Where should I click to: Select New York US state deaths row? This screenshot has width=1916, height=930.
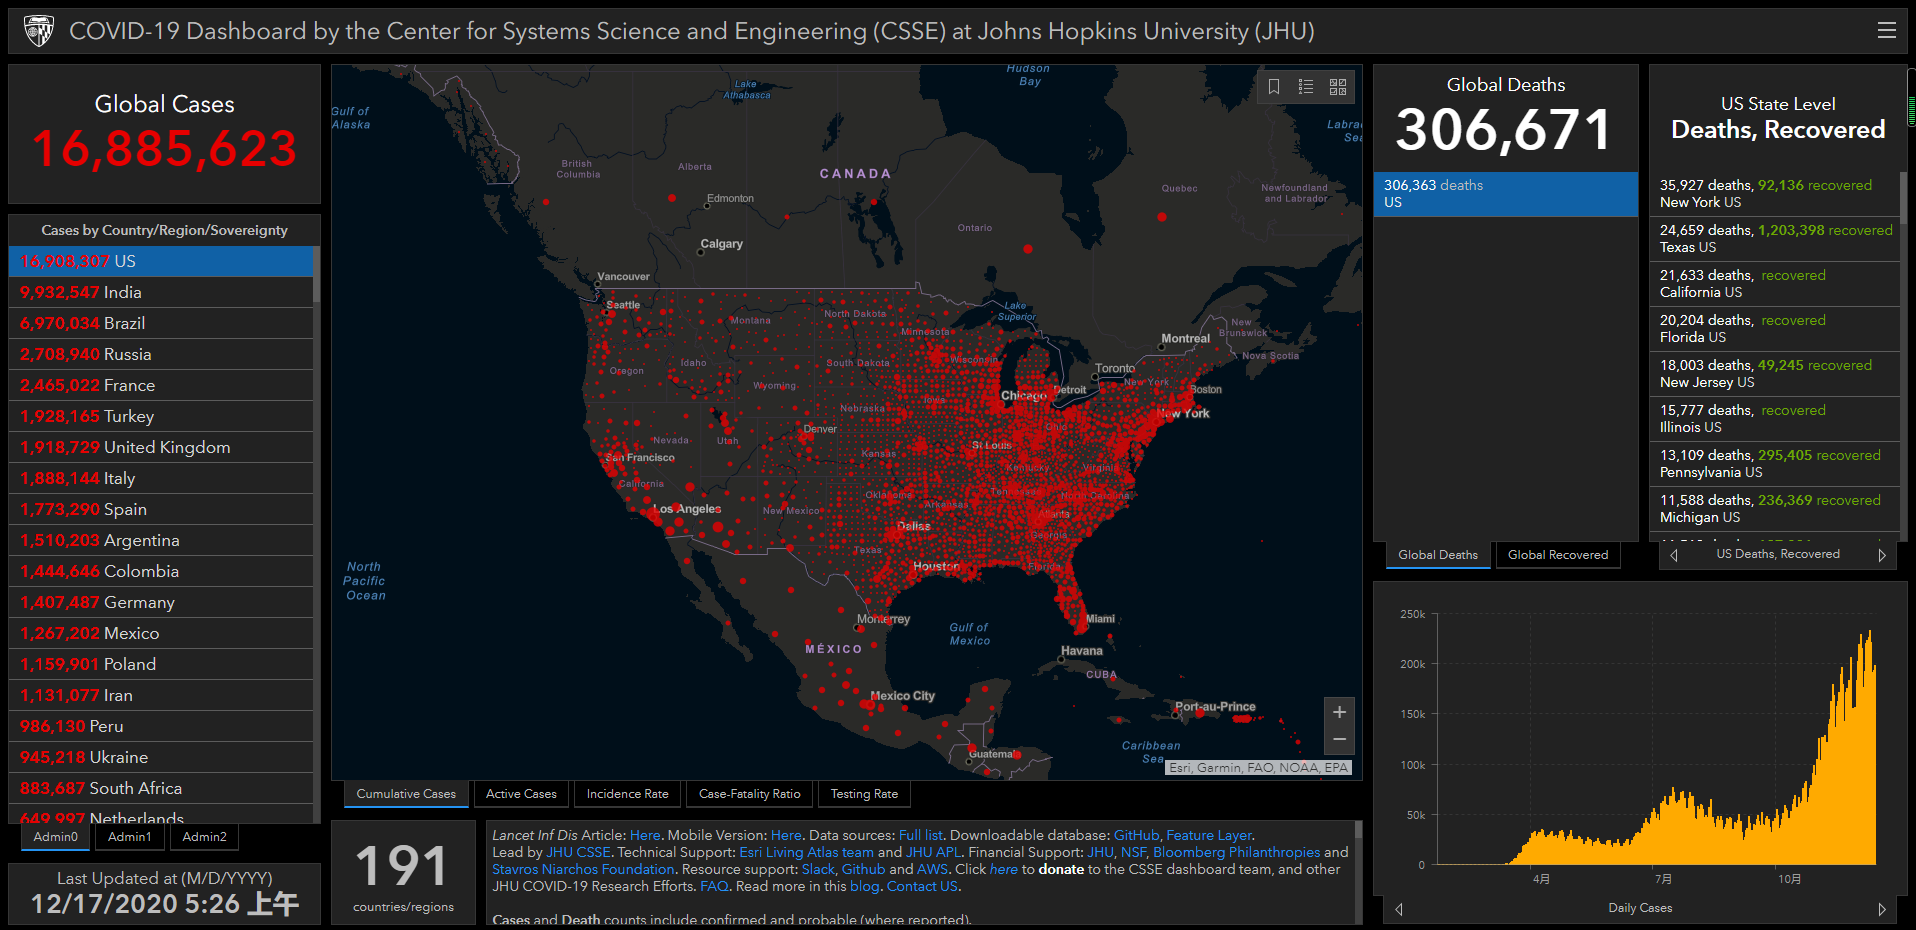[1774, 194]
